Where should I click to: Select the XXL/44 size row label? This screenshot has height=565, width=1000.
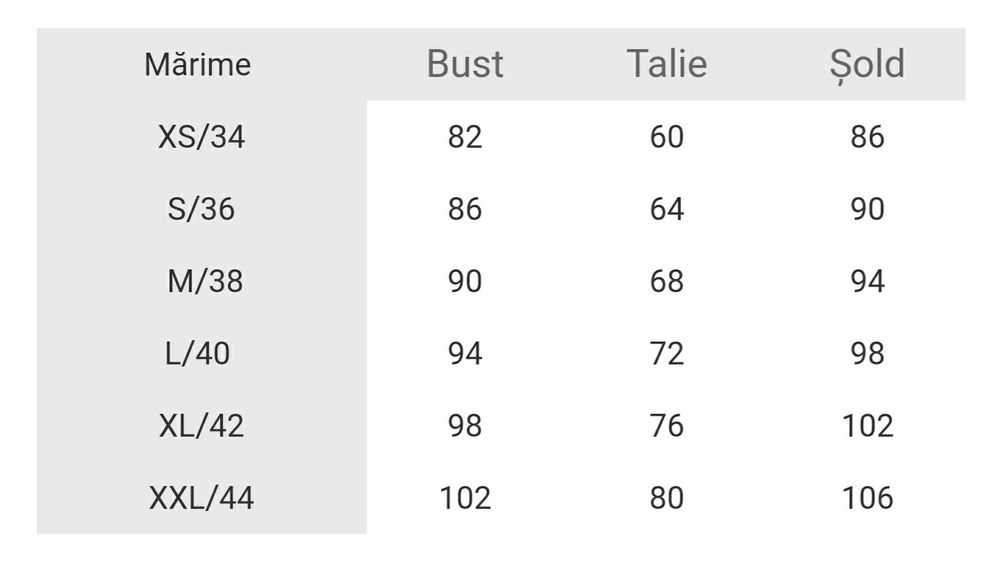[x=201, y=498]
